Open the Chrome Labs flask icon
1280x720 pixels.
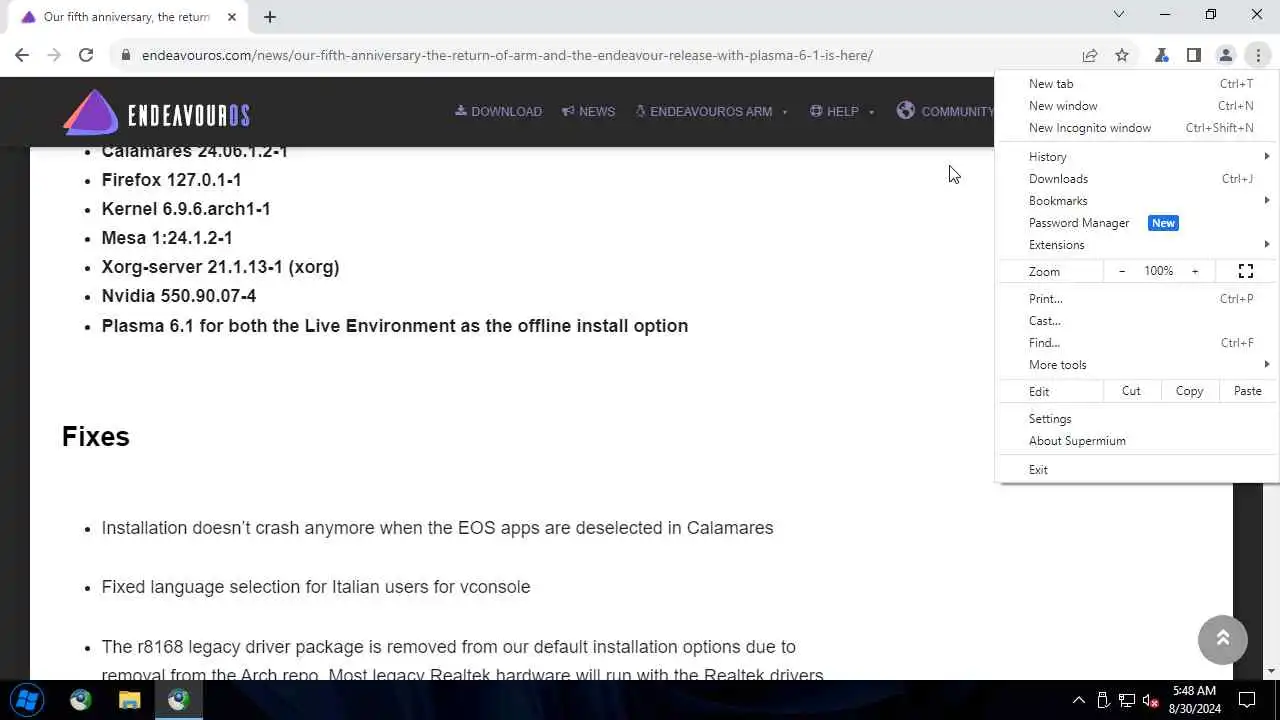(x=1162, y=55)
